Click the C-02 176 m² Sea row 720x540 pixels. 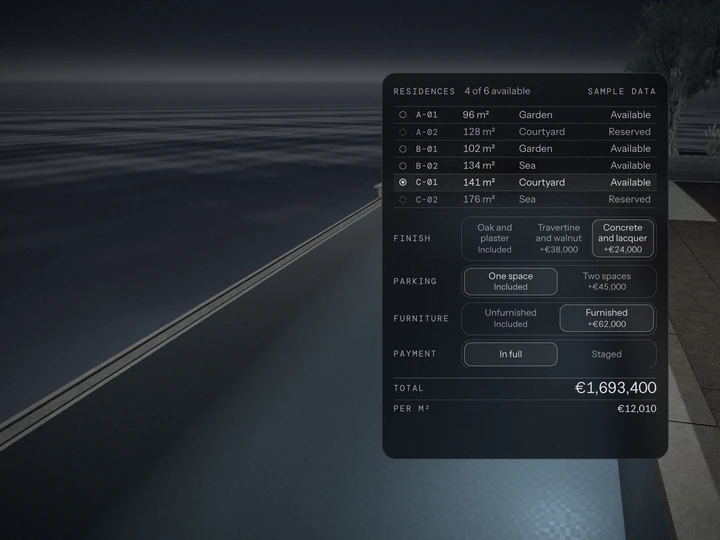click(x=525, y=200)
